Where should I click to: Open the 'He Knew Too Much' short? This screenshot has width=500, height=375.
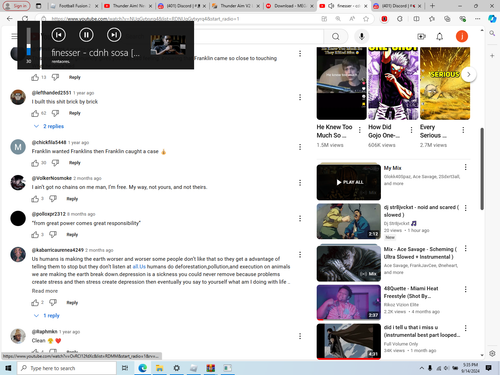coord(341,83)
